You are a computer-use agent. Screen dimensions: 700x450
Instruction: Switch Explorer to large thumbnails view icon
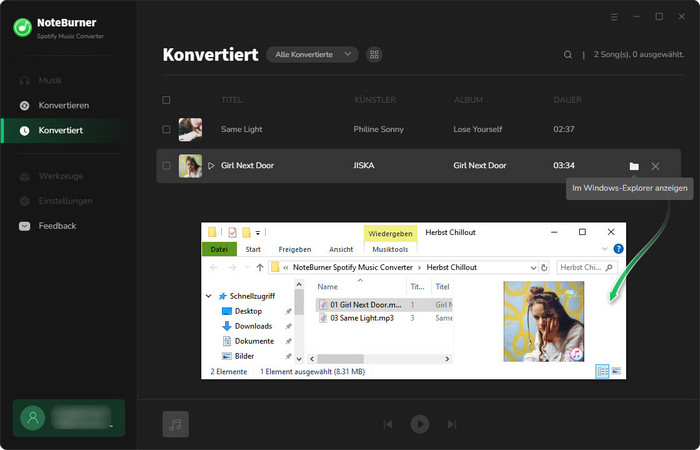coord(616,371)
